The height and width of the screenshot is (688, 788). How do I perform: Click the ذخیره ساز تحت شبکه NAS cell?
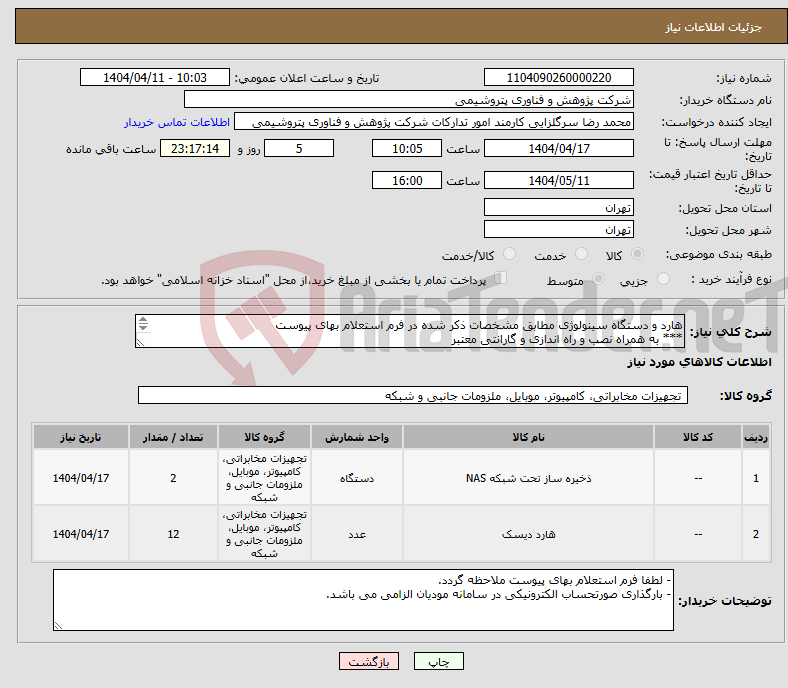[528, 478]
